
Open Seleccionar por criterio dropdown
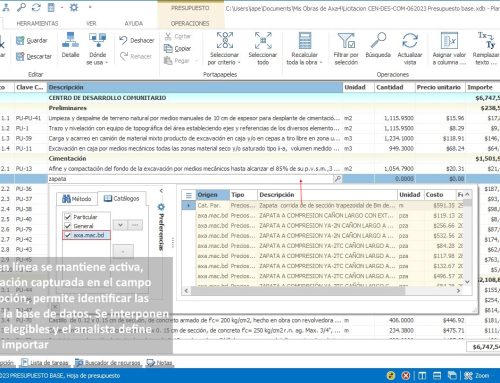(x=239, y=63)
